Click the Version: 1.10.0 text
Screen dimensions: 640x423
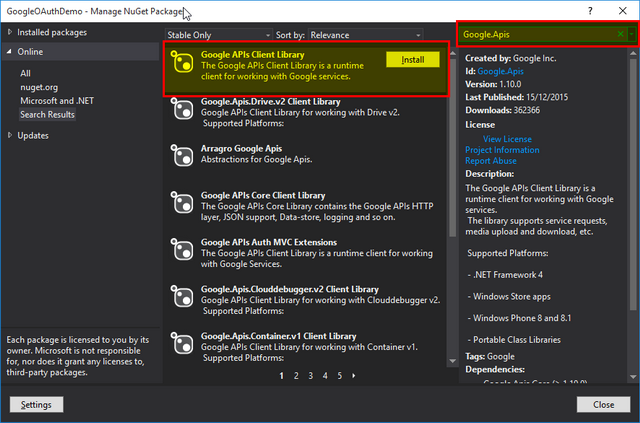[493, 85]
